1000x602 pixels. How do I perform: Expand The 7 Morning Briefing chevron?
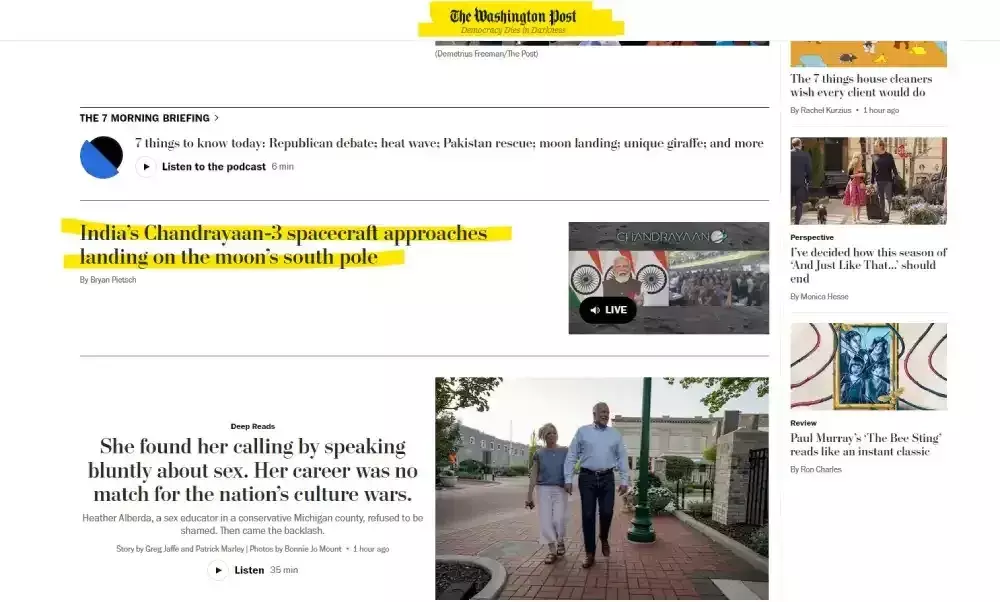click(x=217, y=118)
